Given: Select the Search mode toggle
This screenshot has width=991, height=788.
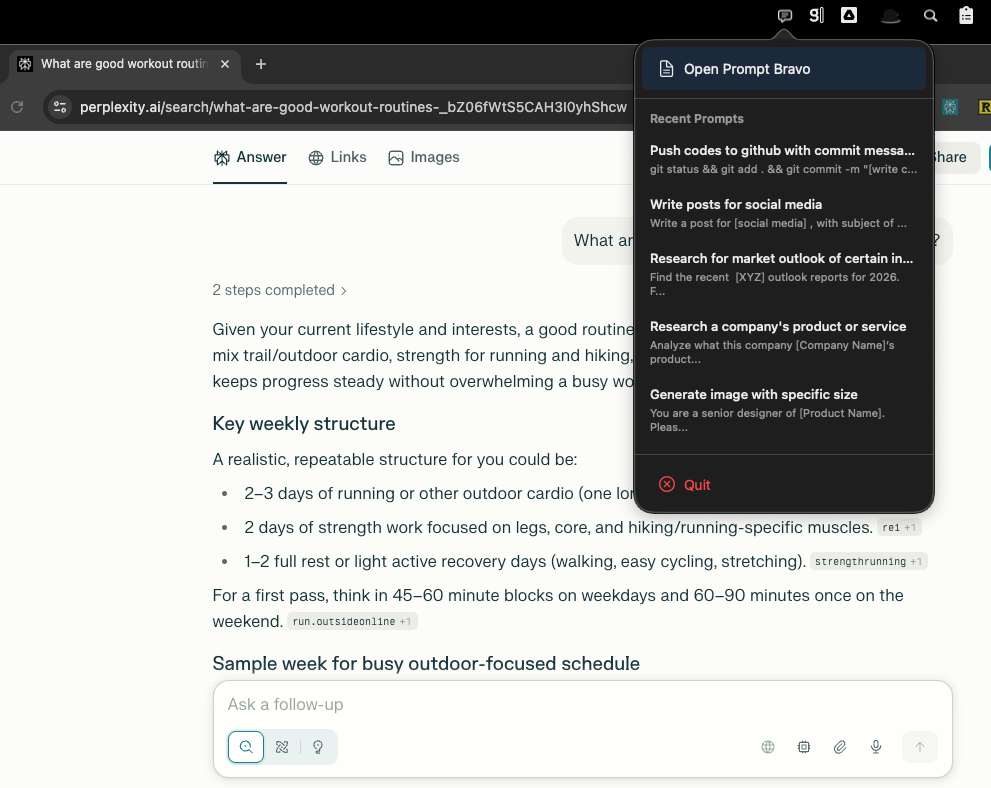Looking at the screenshot, I should click(x=246, y=747).
